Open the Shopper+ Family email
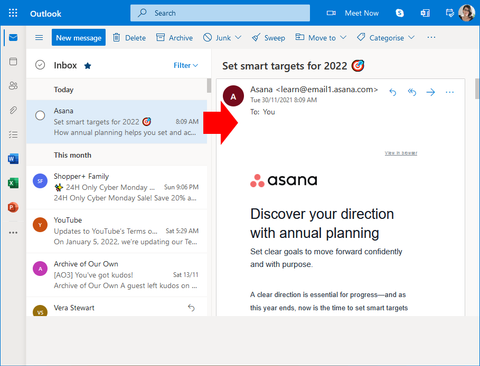 (x=117, y=187)
